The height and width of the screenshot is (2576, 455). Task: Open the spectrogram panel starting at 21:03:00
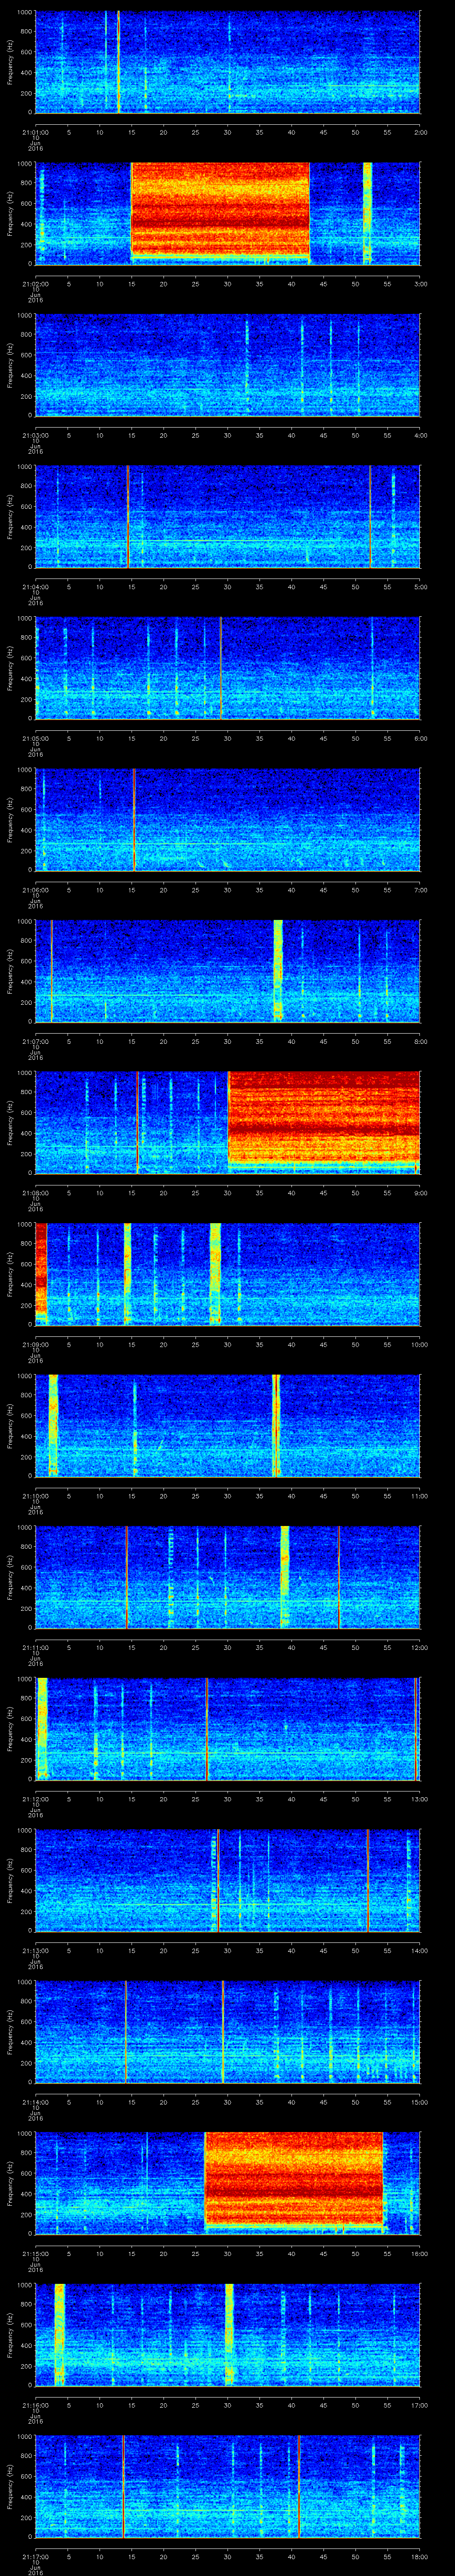pyautogui.click(x=227, y=364)
